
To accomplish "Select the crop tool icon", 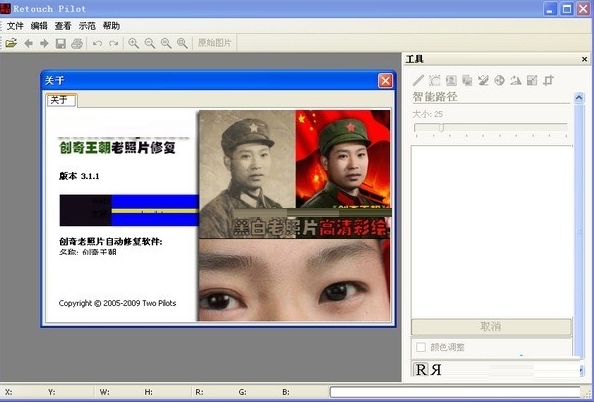I will 548,80.
